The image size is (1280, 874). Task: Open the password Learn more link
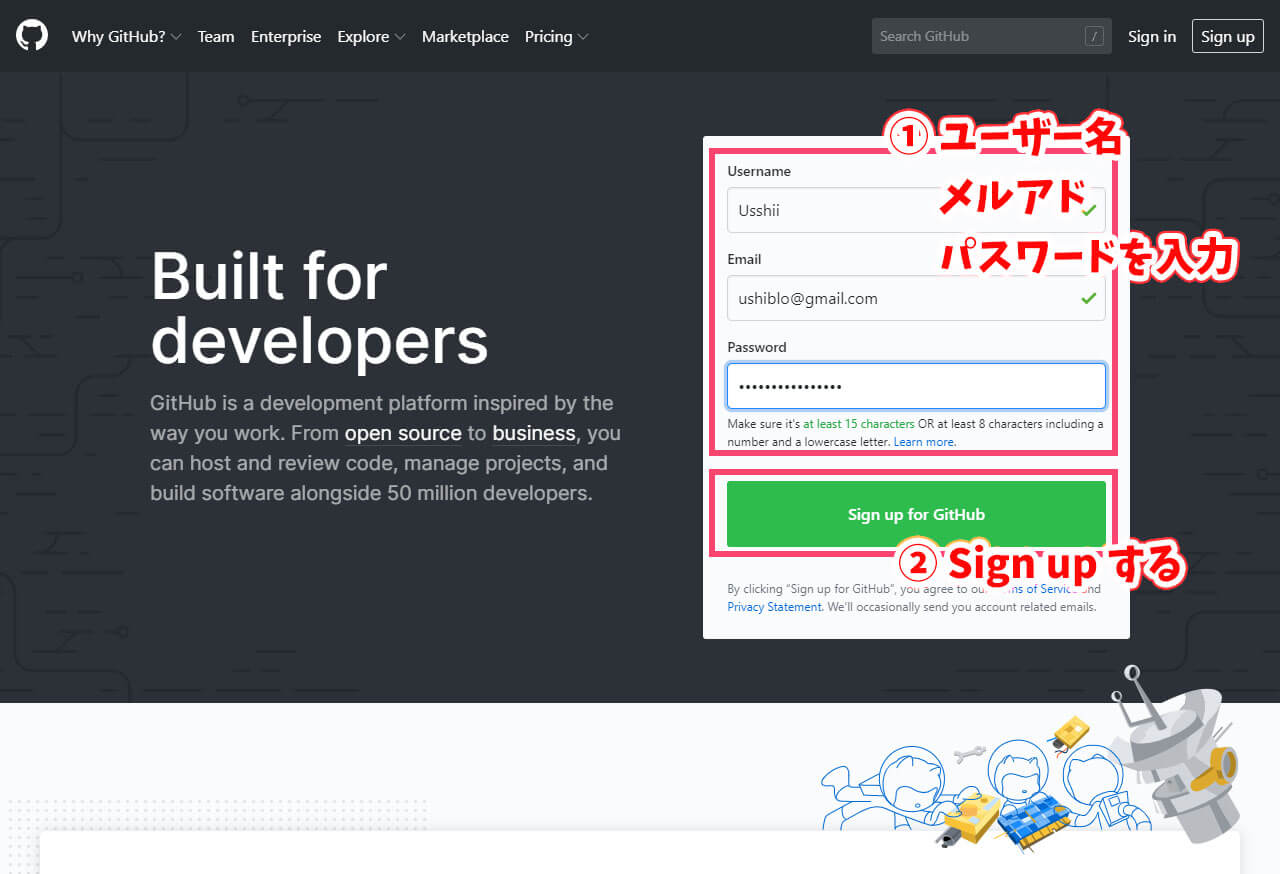tap(924, 442)
